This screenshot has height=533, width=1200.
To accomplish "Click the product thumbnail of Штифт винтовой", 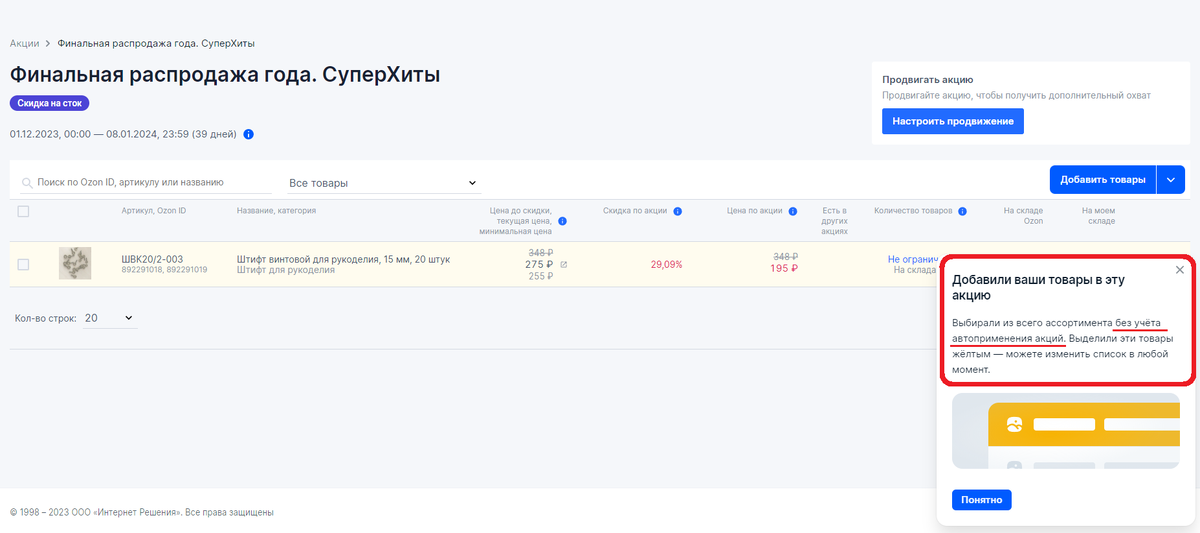I will click(75, 263).
